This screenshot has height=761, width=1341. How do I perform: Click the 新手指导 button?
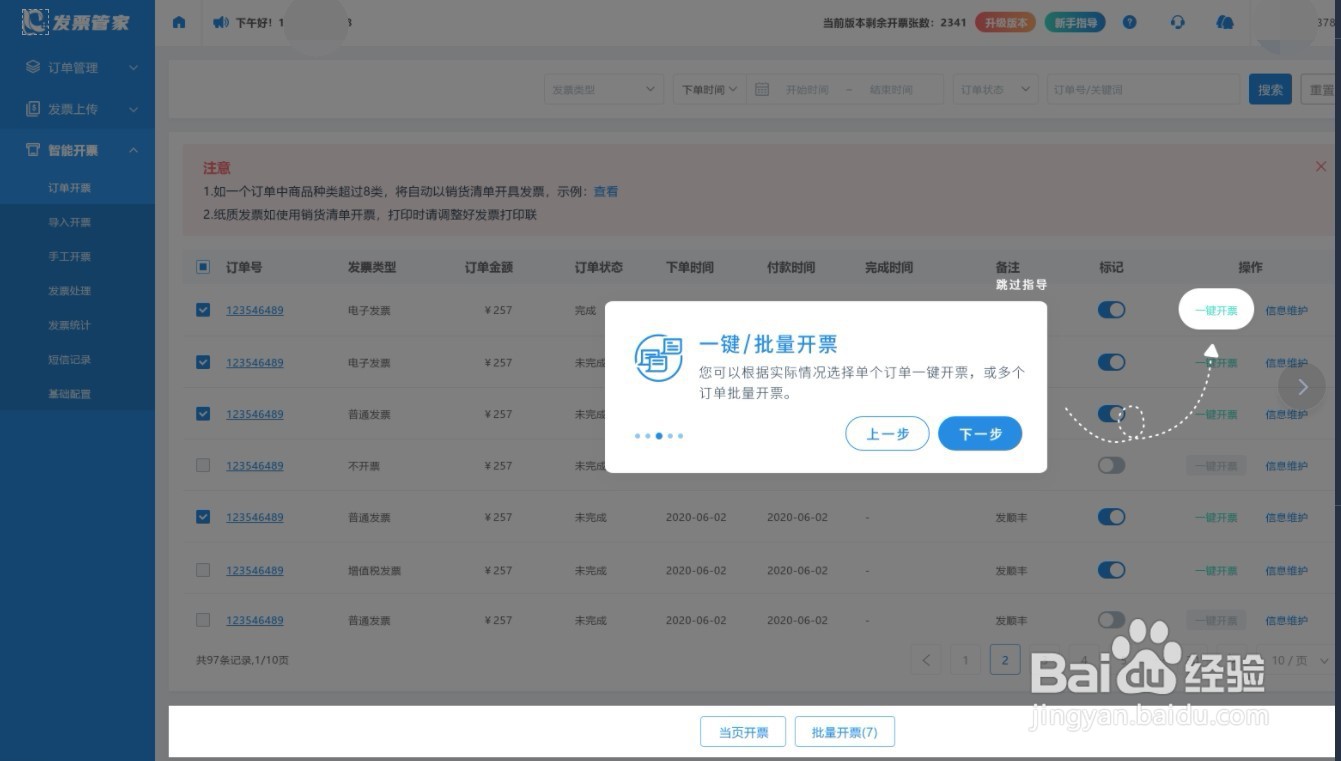[1075, 22]
